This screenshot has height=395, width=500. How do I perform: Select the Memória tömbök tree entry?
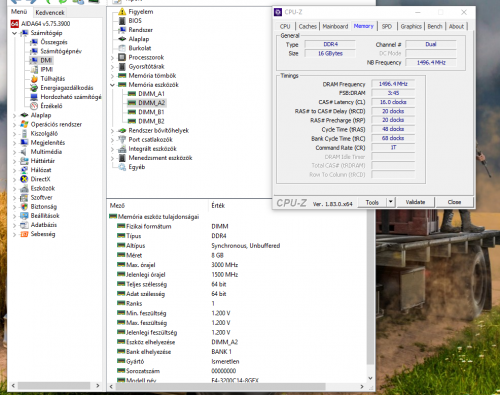point(152,76)
